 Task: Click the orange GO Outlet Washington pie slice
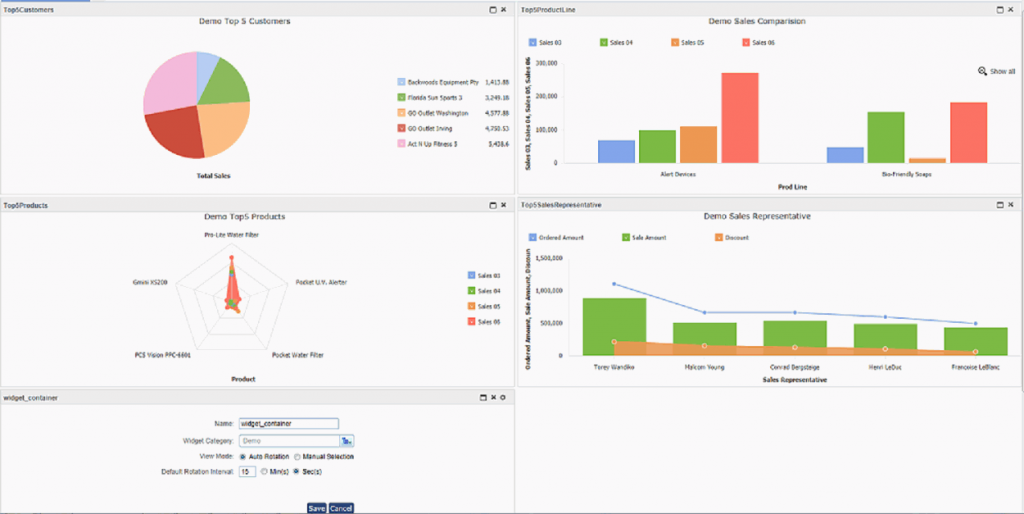click(223, 127)
